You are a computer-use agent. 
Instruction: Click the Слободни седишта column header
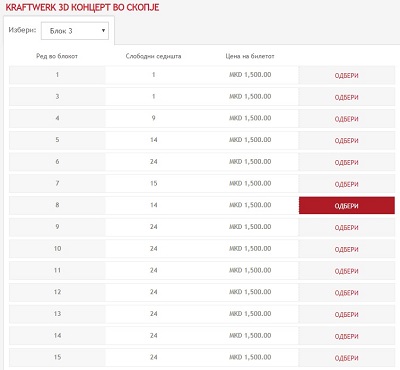153,56
